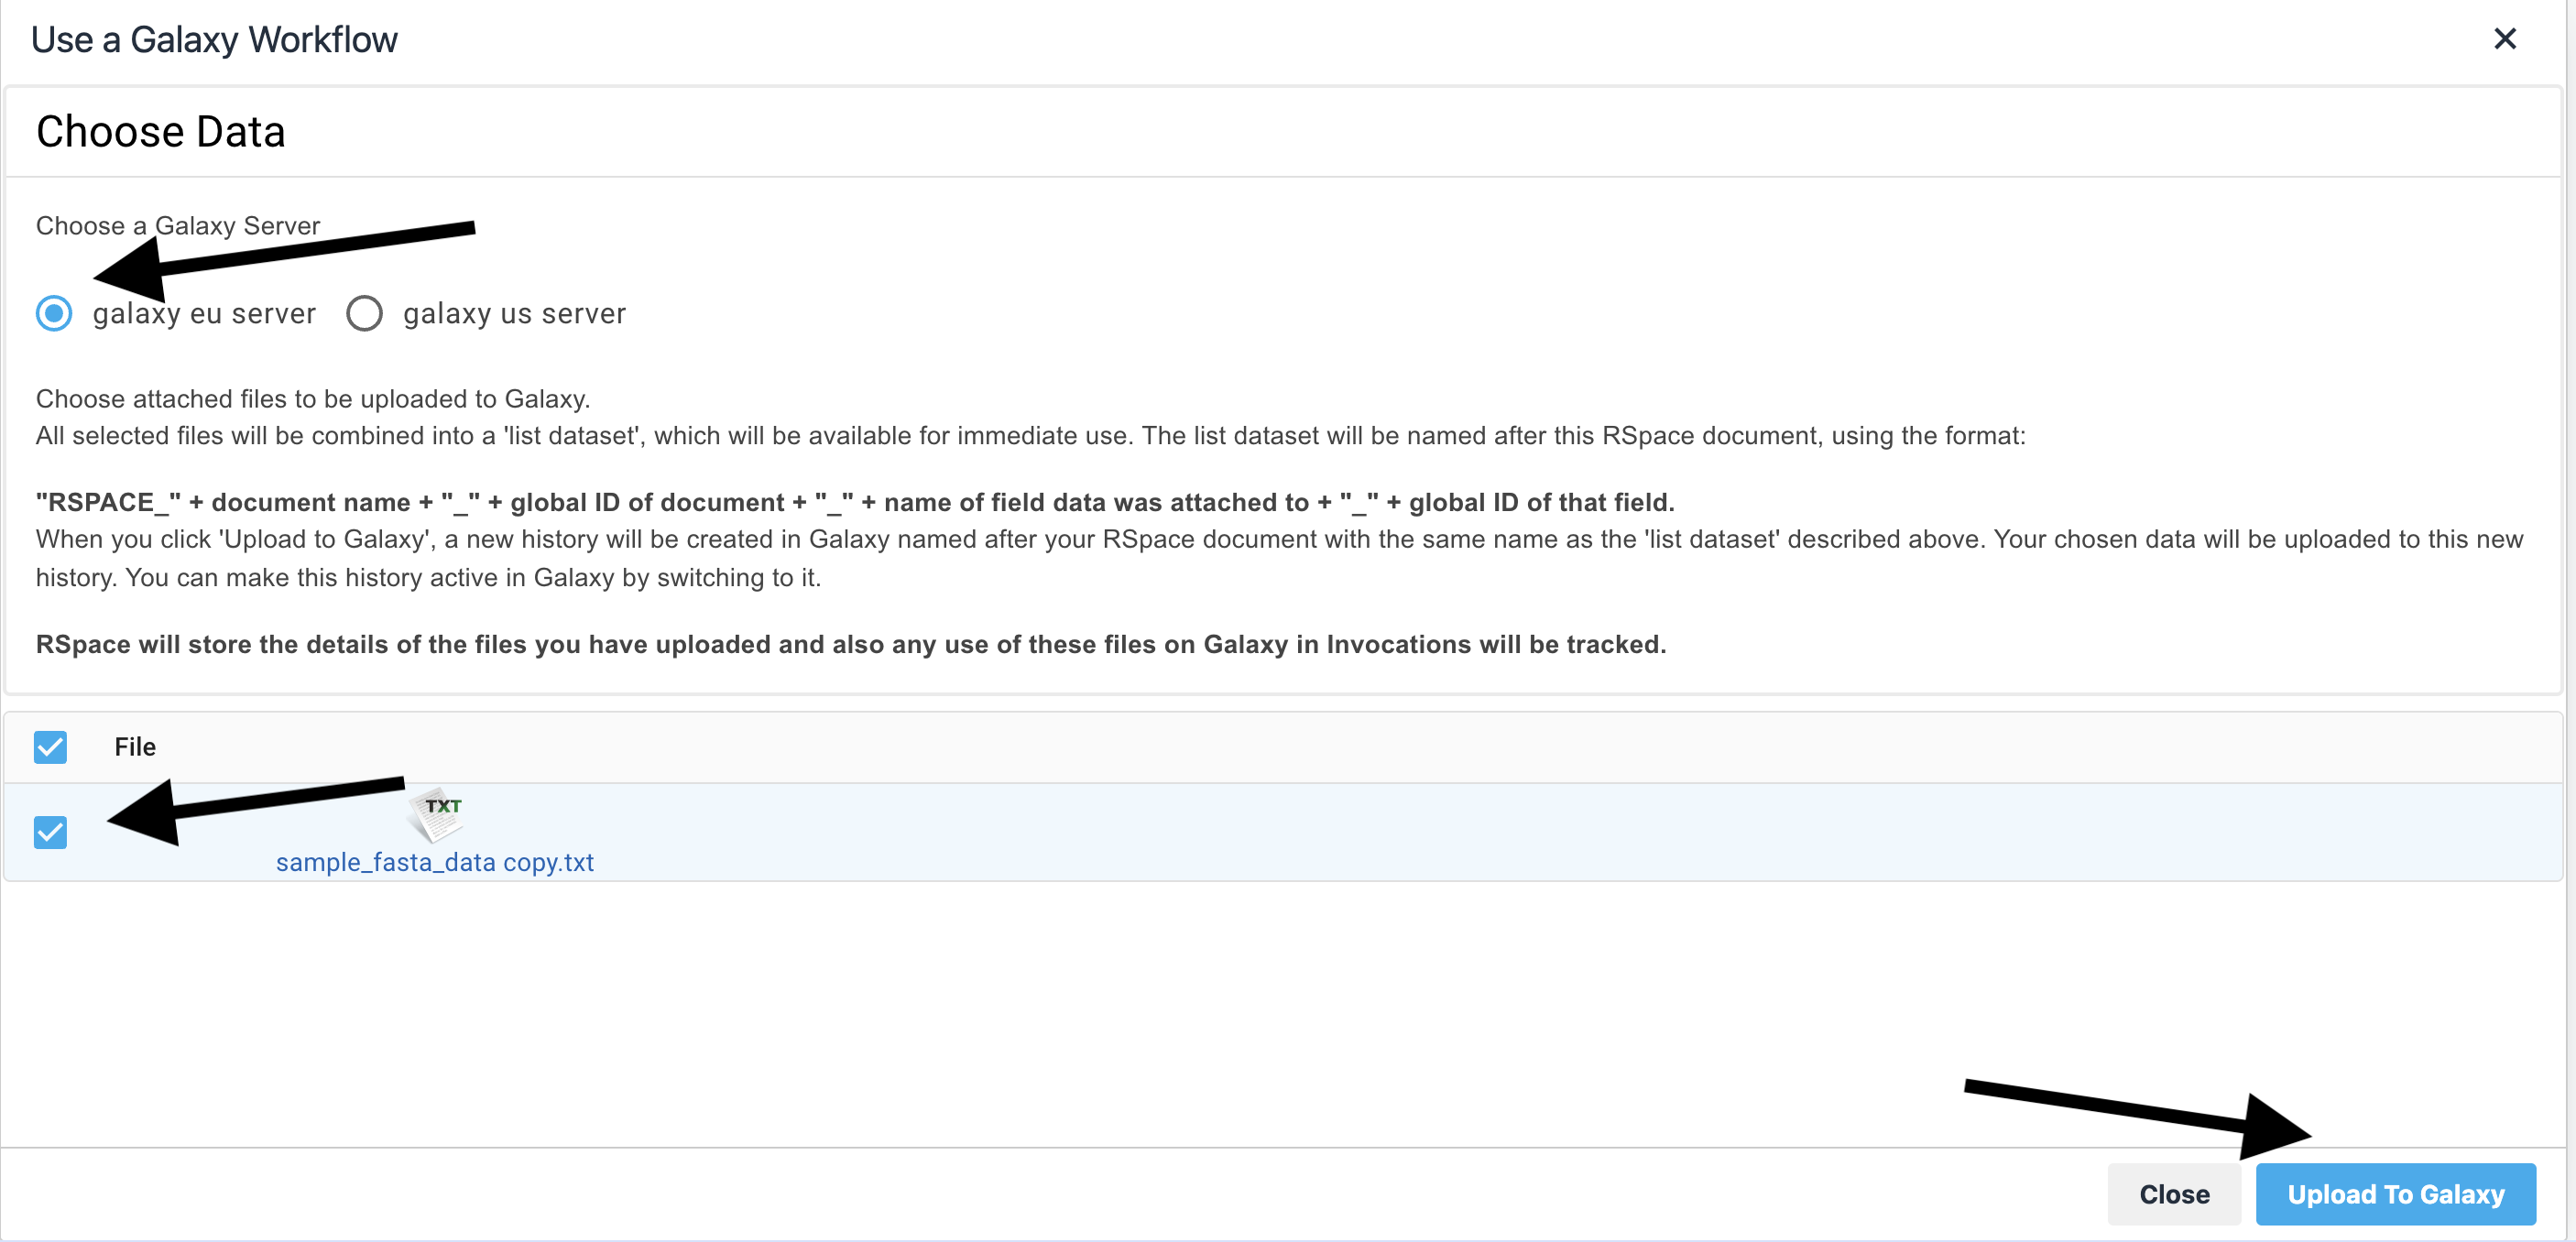Click the TXT file type icon
The width and height of the screenshot is (2576, 1242).
[436, 815]
